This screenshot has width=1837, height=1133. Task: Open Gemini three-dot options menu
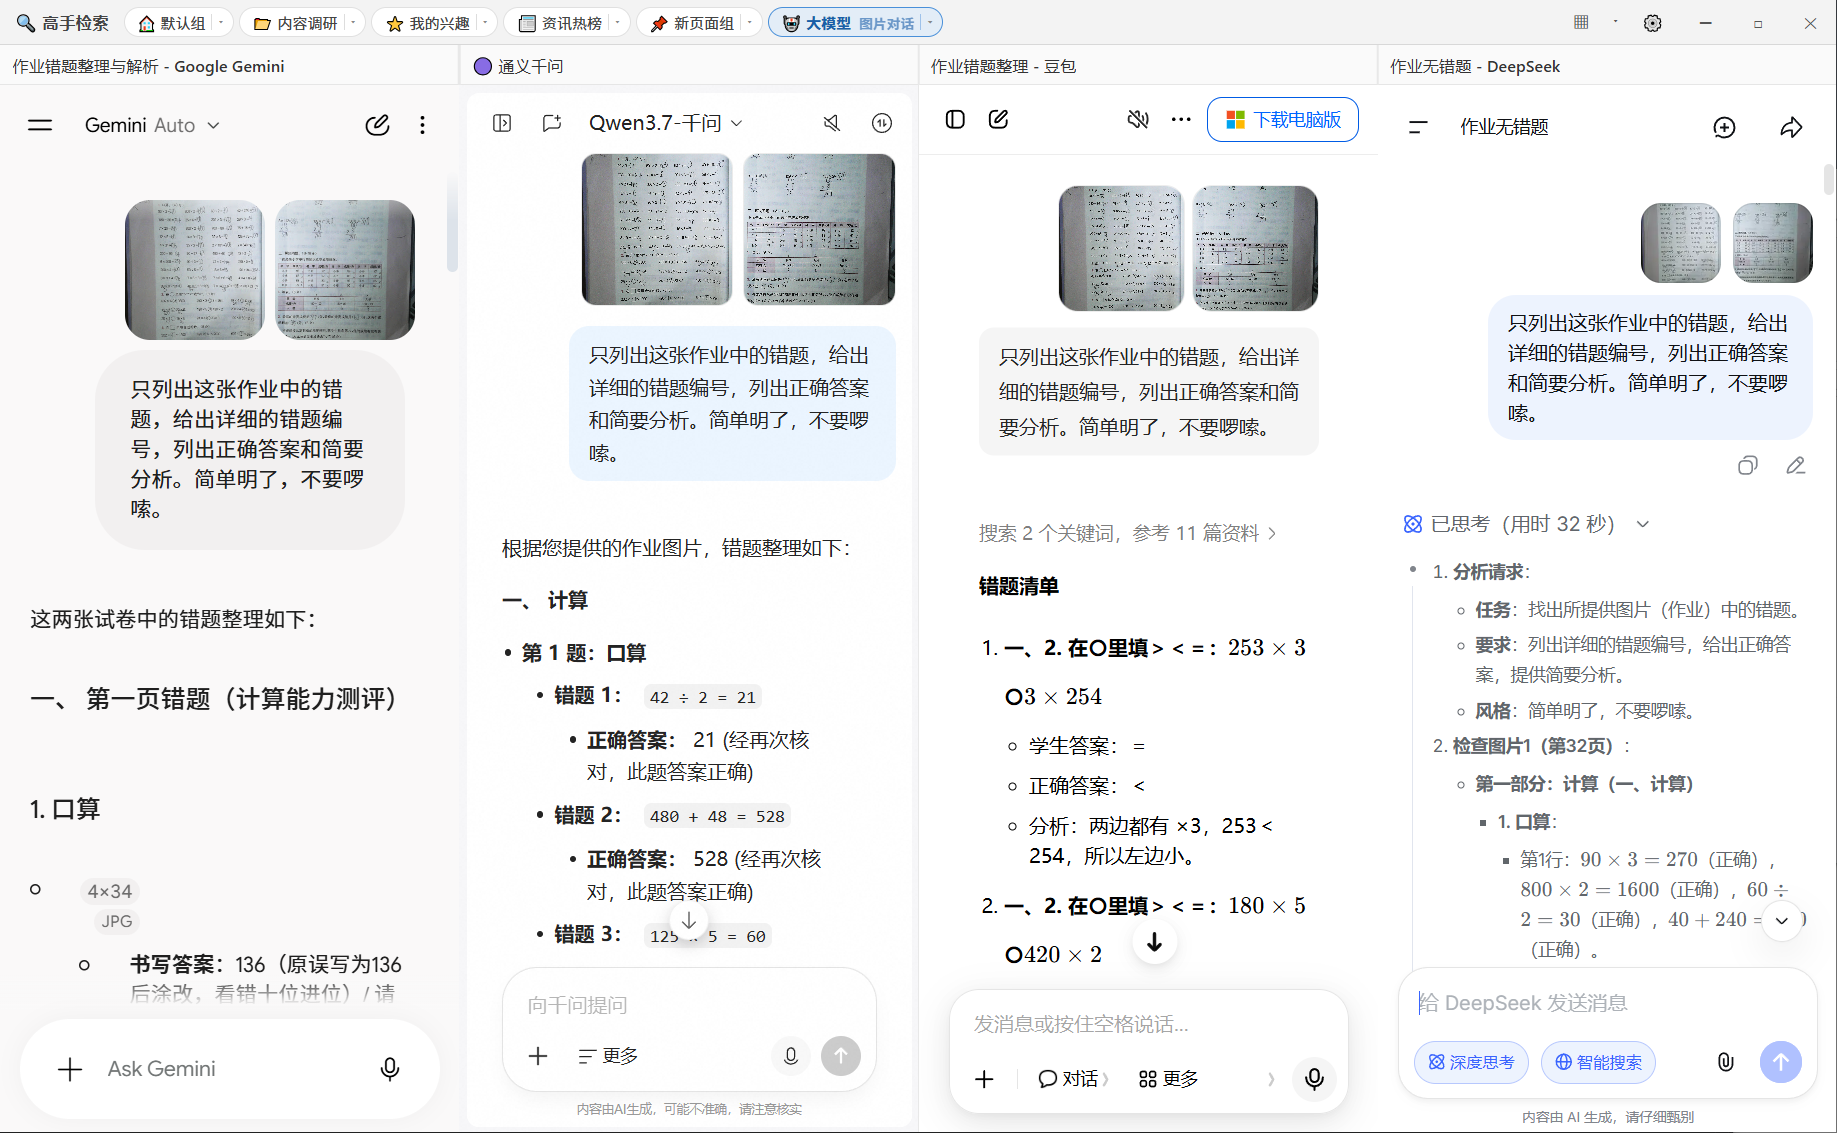422,125
